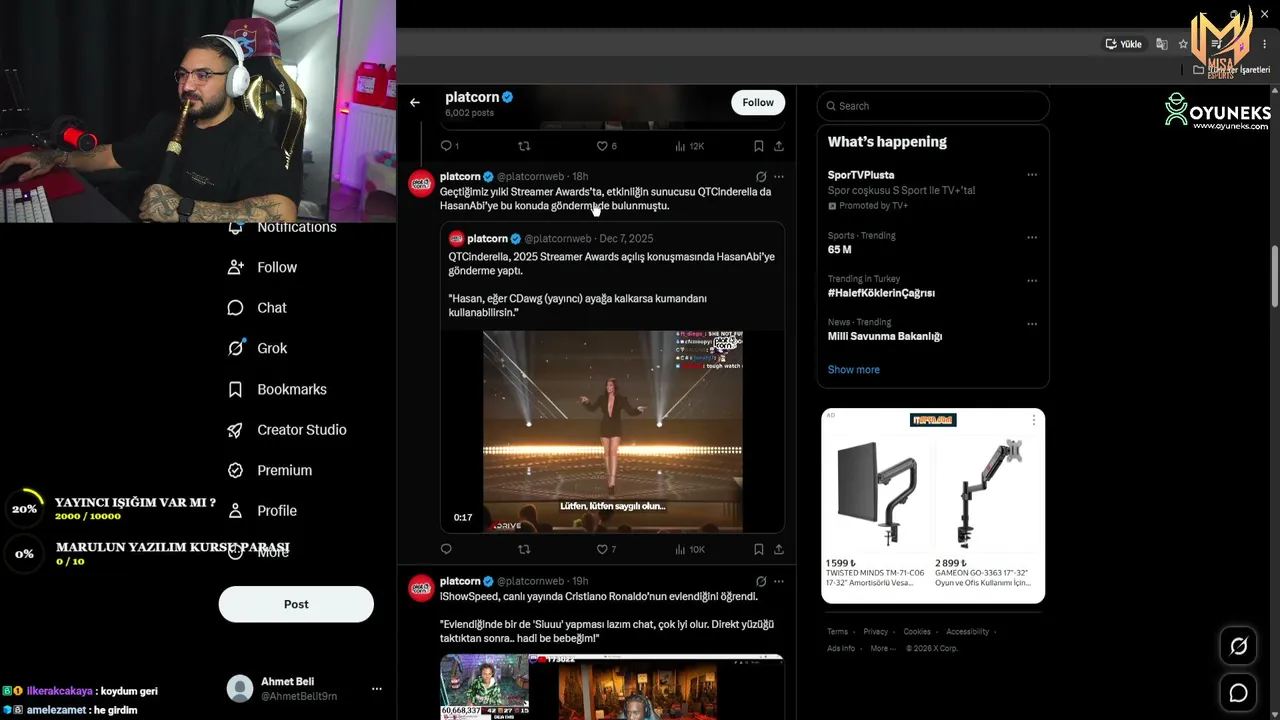Follow the platcorn account

pos(758,102)
